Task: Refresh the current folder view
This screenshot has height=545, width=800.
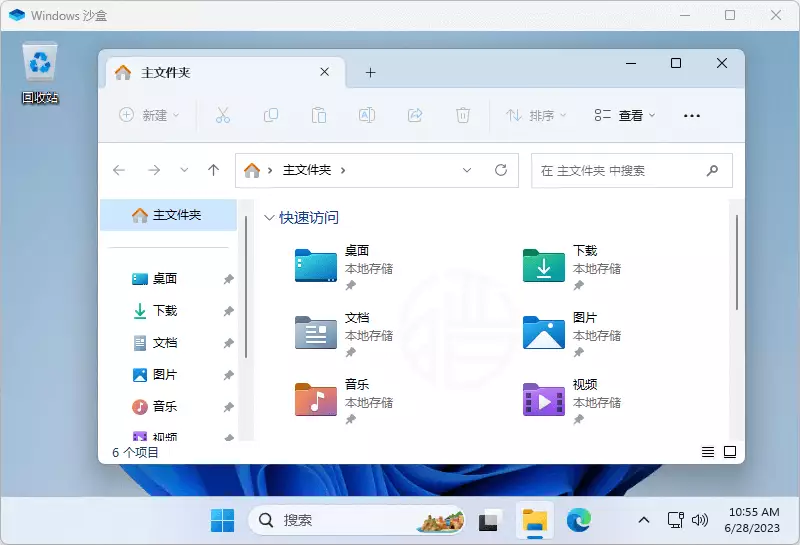Action: pos(501,170)
